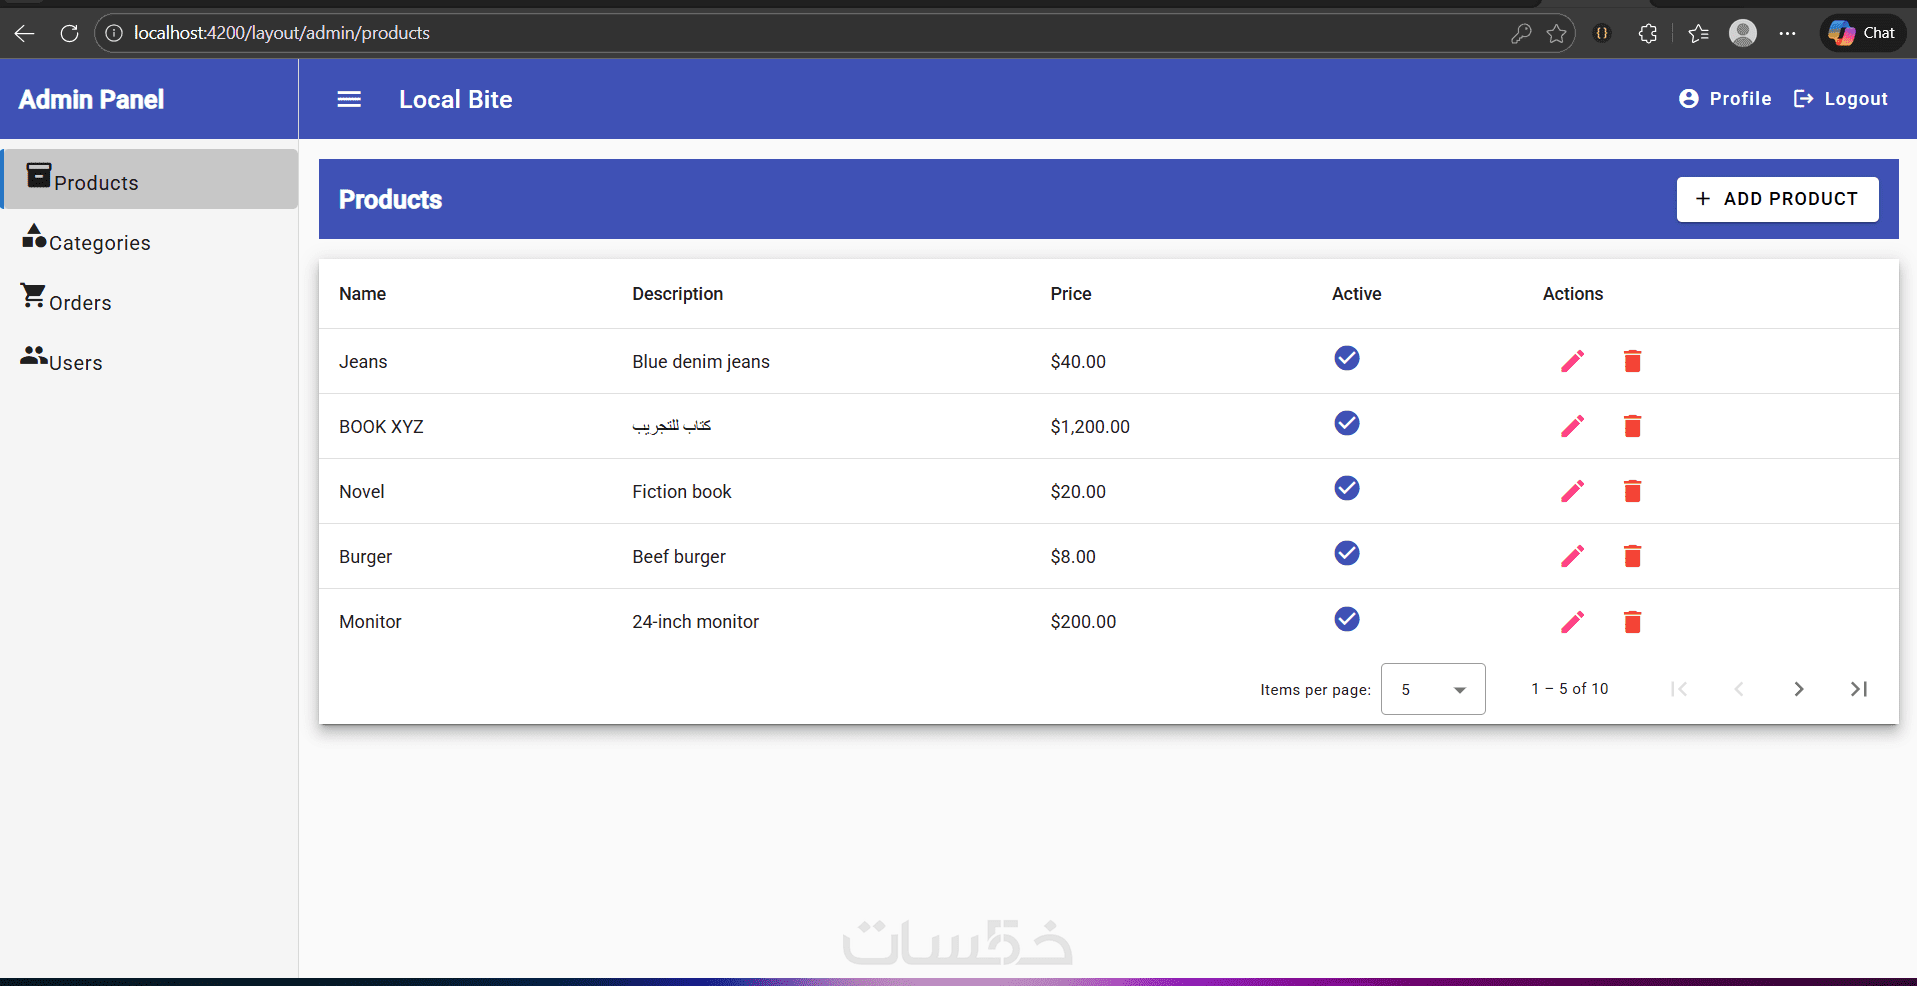Go to the next page of products
The width and height of the screenshot is (1917, 986).
click(1798, 689)
